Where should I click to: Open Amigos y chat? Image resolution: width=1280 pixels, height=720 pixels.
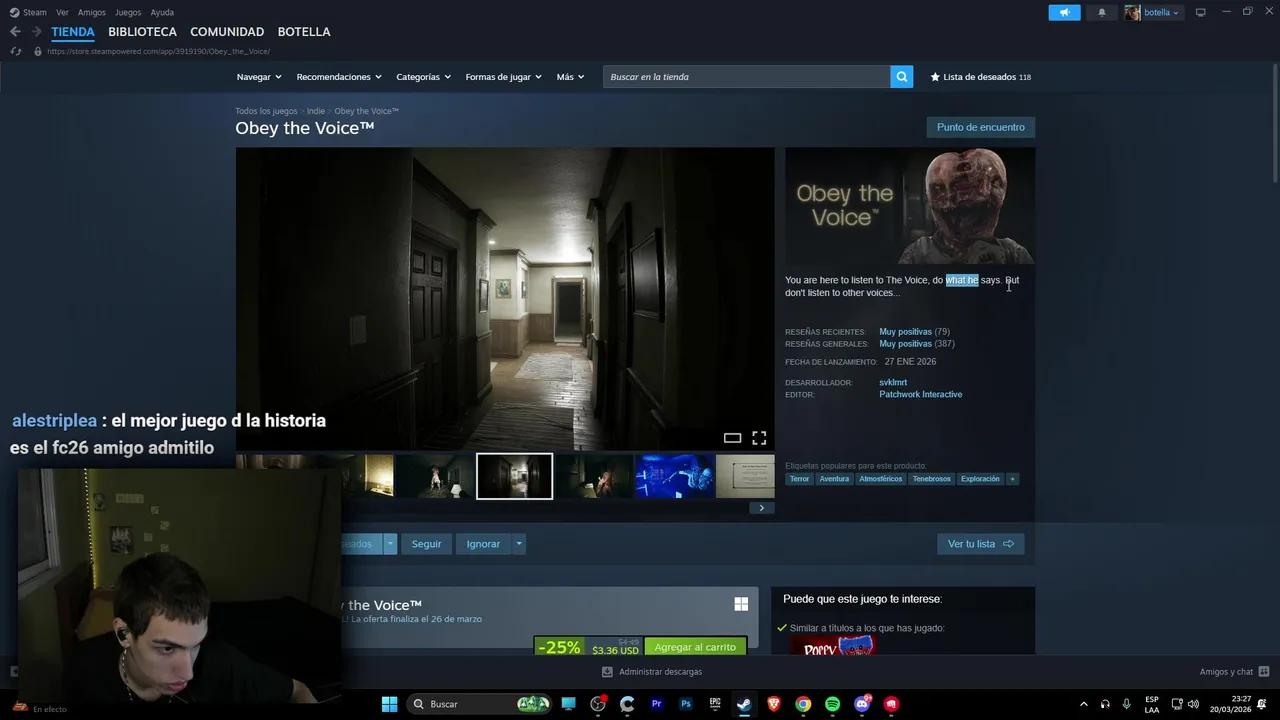1234,672
